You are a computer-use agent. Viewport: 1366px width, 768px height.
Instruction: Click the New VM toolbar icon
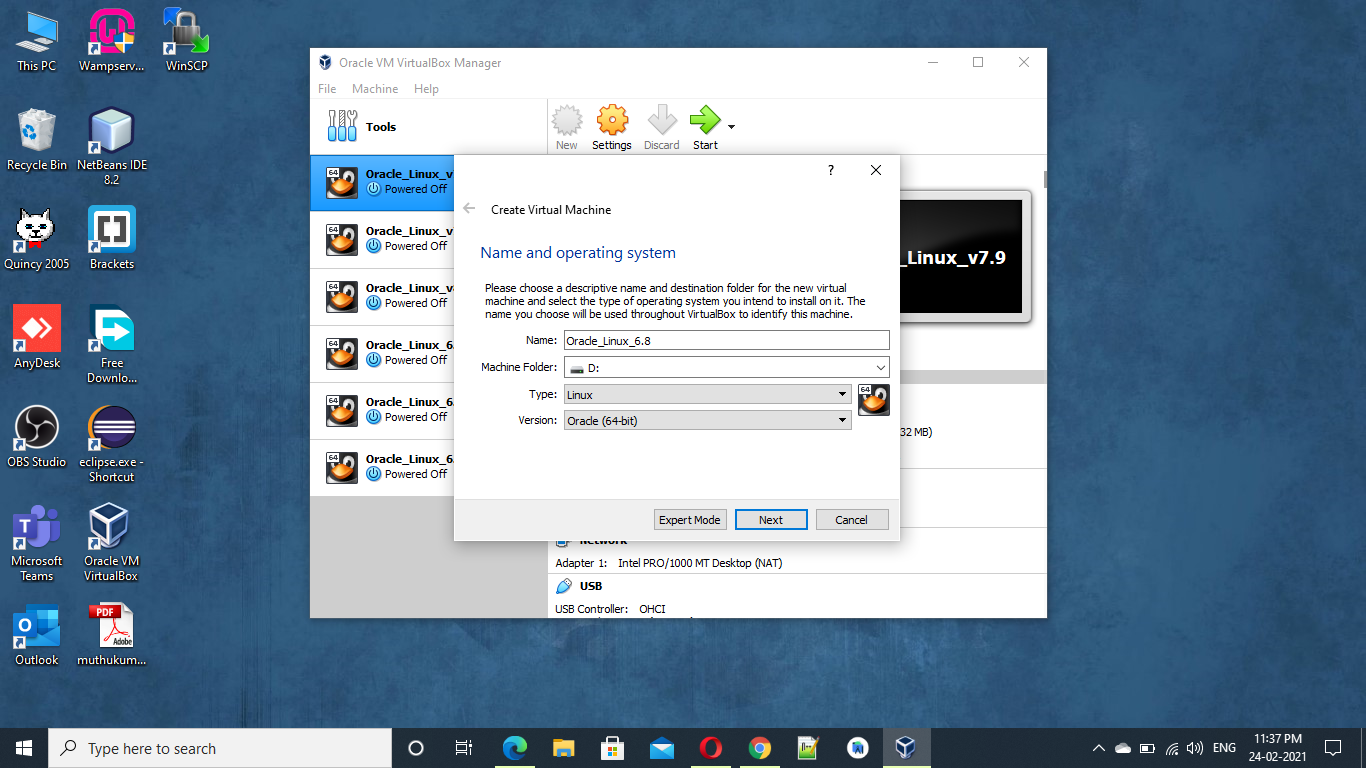(567, 128)
